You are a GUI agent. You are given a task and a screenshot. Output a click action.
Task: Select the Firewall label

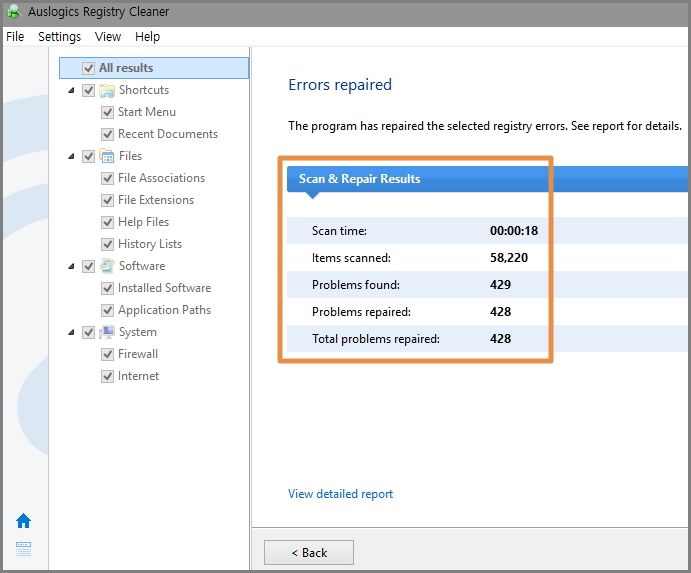pos(138,354)
